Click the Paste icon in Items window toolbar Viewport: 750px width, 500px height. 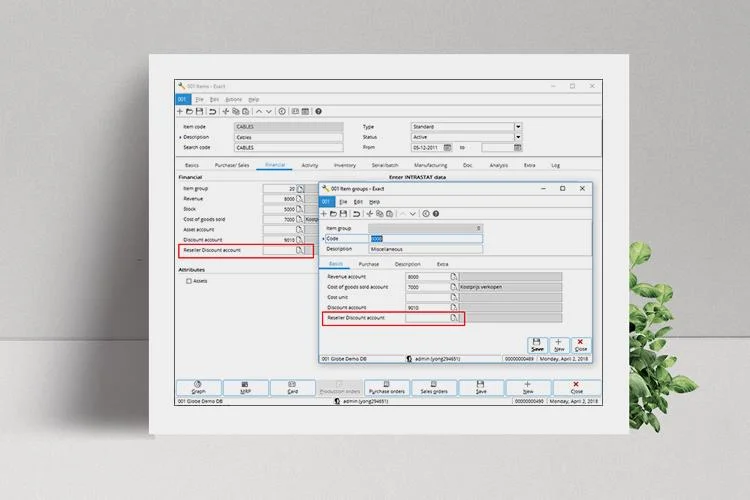point(245,111)
